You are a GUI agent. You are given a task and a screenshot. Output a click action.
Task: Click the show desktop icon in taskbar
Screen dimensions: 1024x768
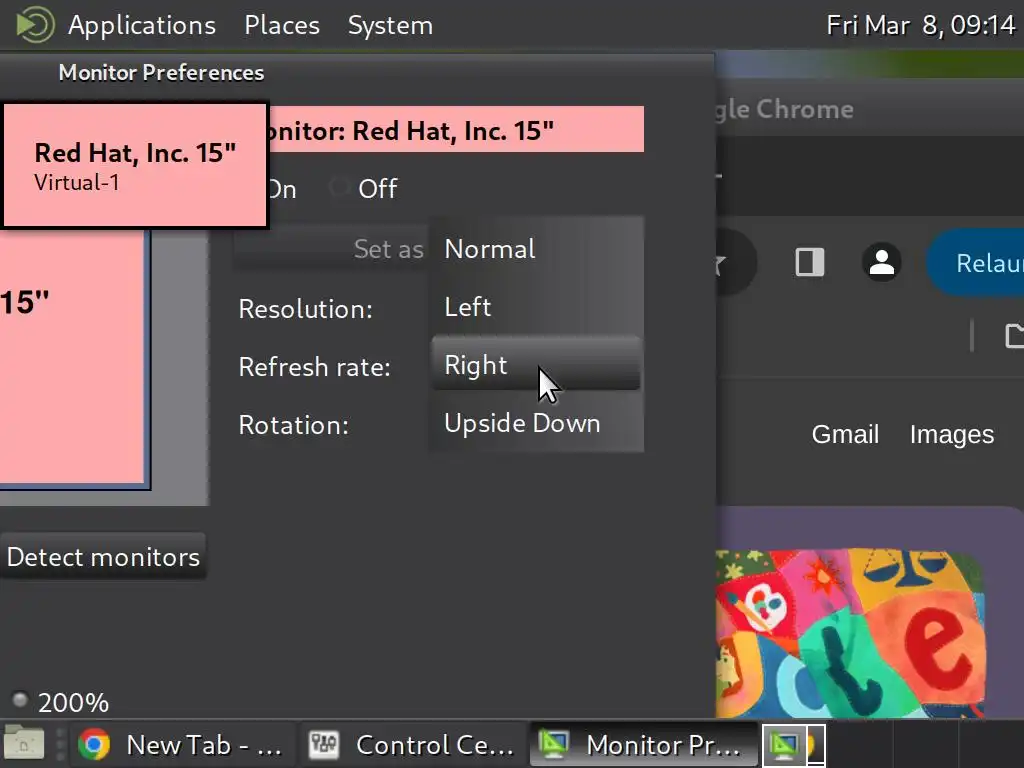pos(24,744)
